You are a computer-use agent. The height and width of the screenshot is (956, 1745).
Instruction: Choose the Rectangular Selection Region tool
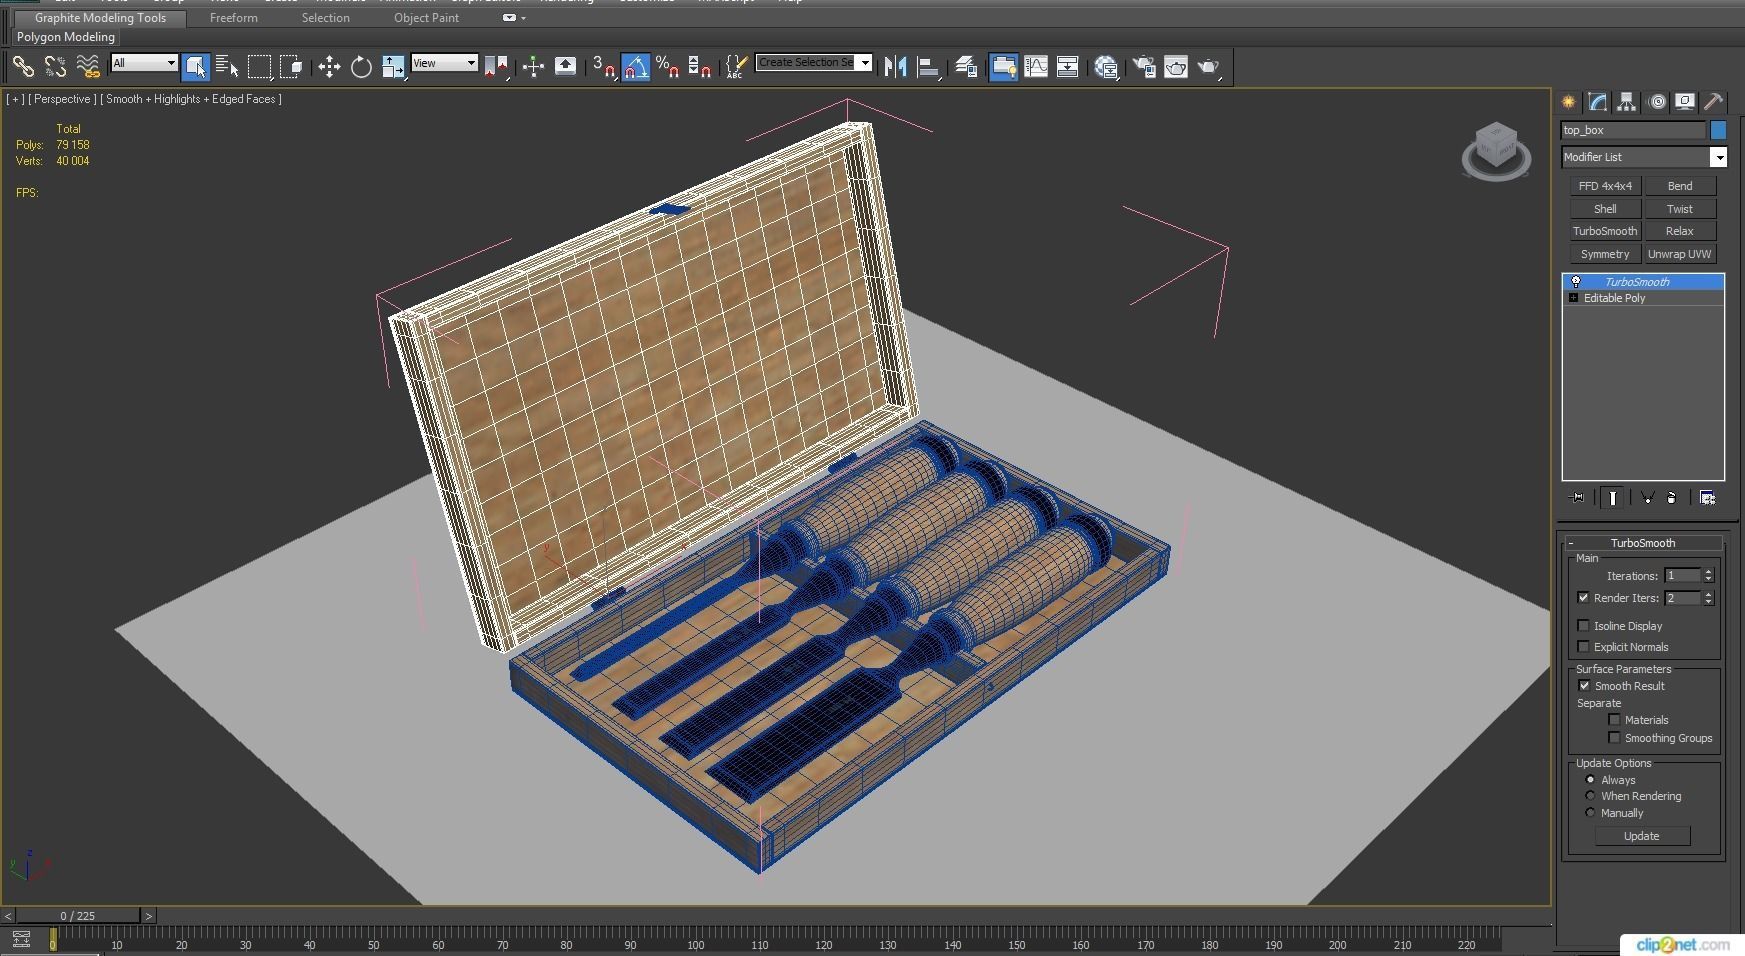[259, 67]
